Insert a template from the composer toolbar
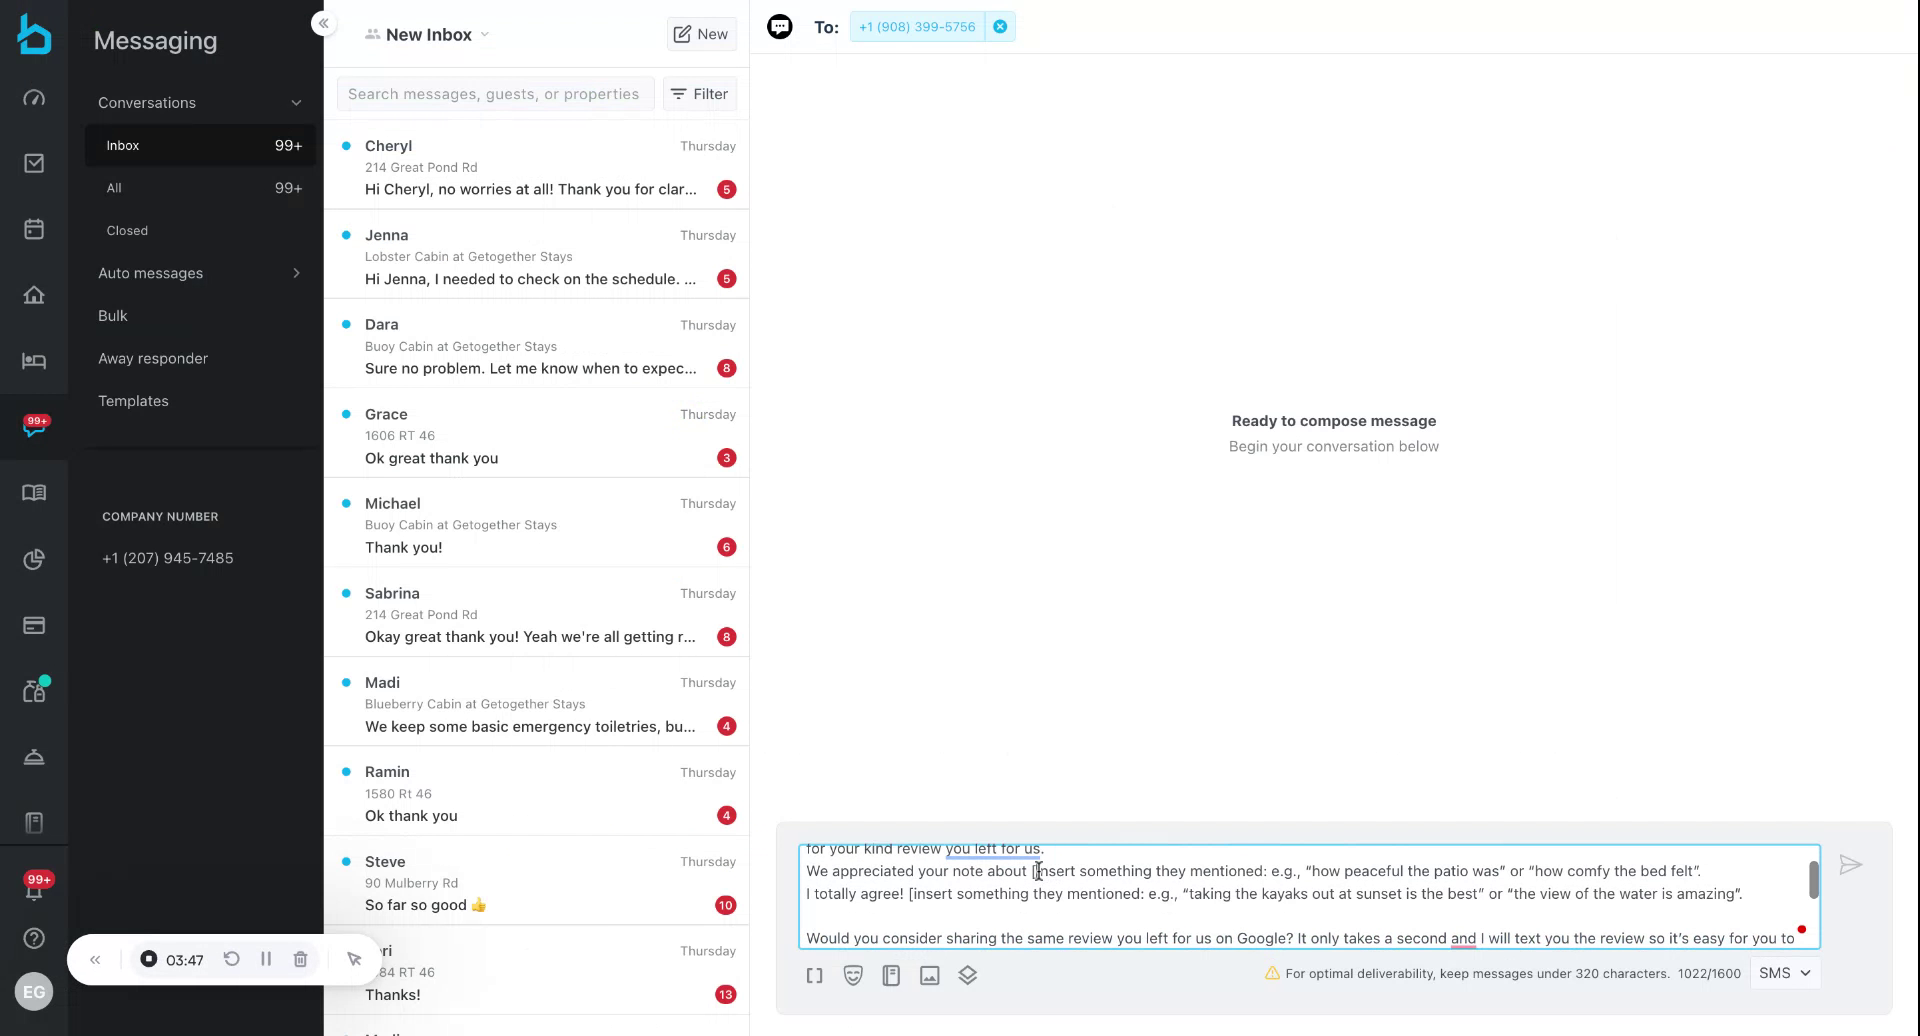This screenshot has height=1036, width=1920. point(890,975)
